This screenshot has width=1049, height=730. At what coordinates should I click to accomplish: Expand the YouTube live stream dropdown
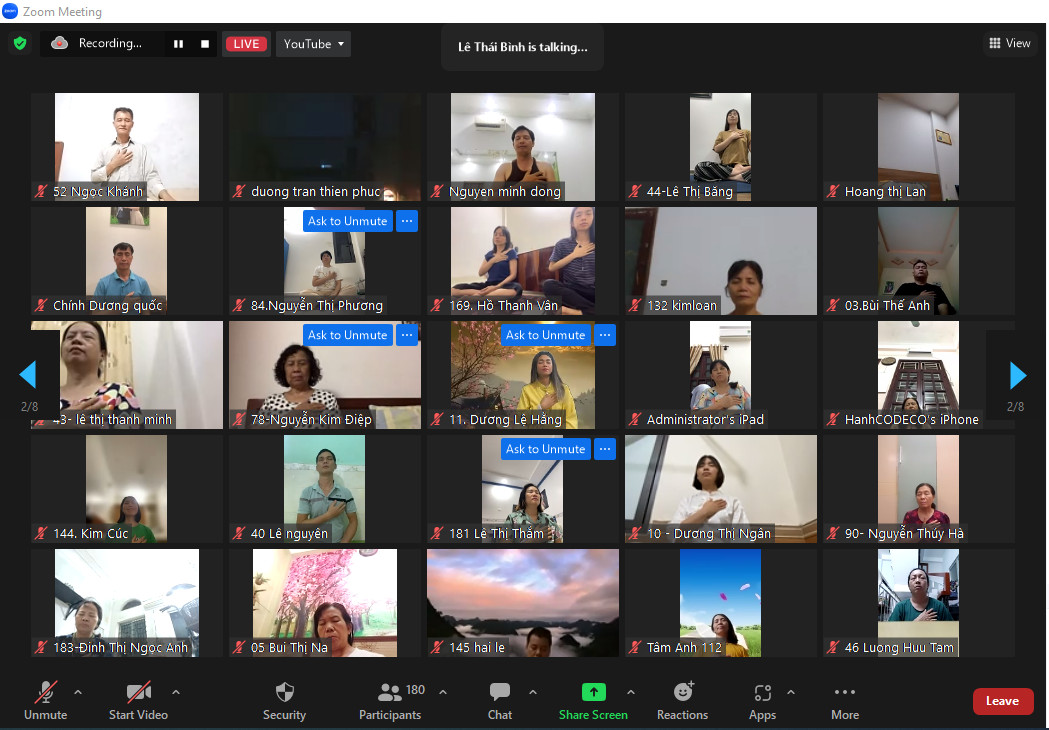coord(313,44)
